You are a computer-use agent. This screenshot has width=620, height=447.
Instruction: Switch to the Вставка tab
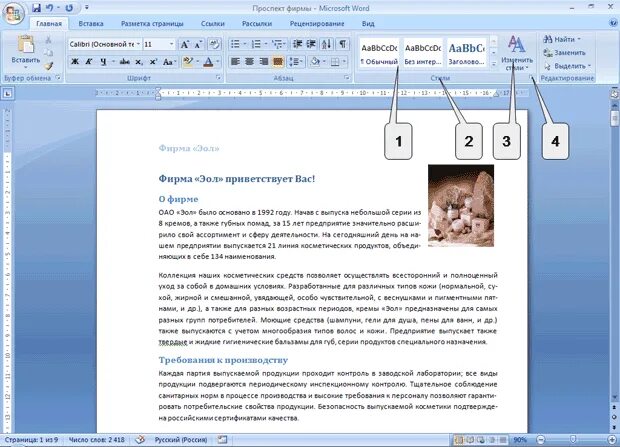tap(91, 24)
